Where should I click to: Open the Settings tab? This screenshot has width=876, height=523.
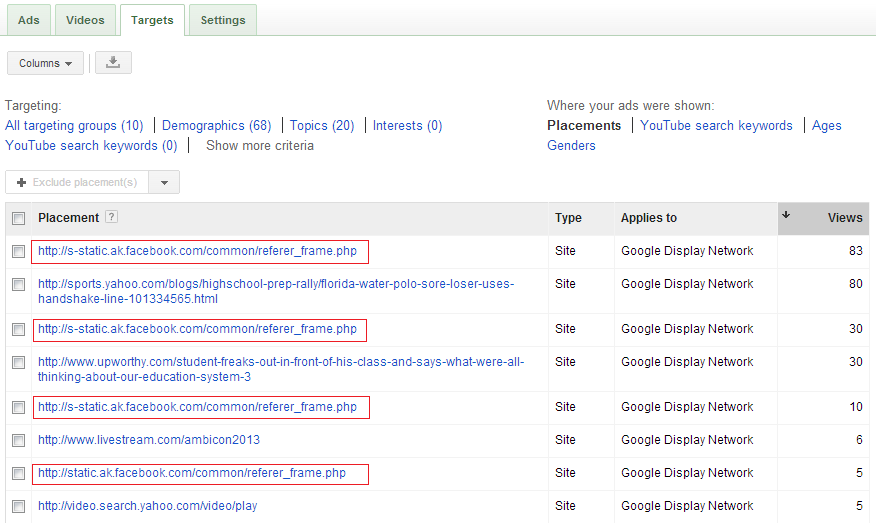pyautogui.click(x=223, y=20)
